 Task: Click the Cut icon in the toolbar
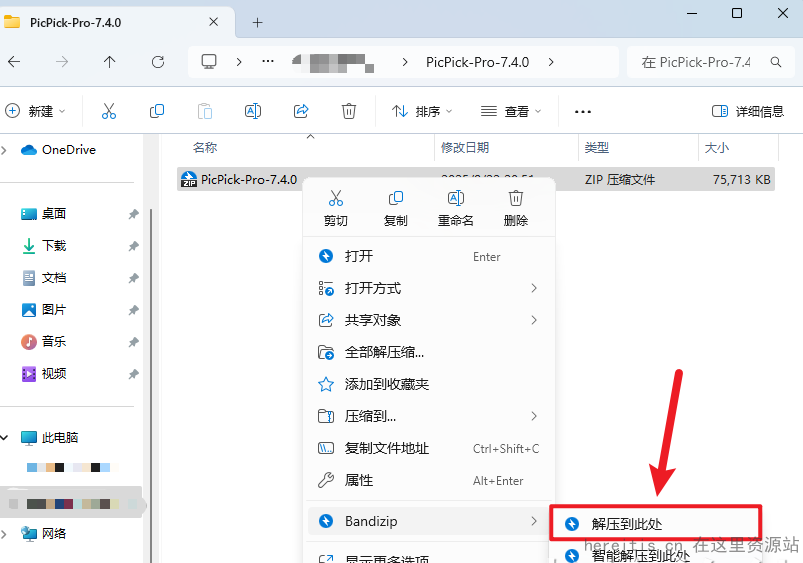[x=109, y=111]
